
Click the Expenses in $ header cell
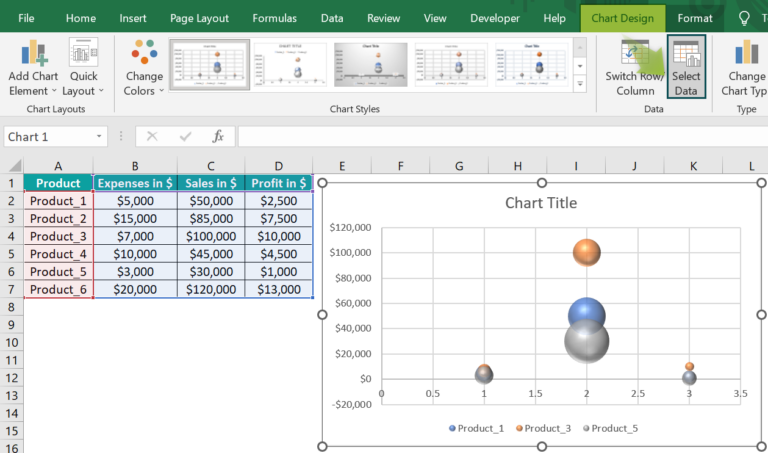(135, 183)
